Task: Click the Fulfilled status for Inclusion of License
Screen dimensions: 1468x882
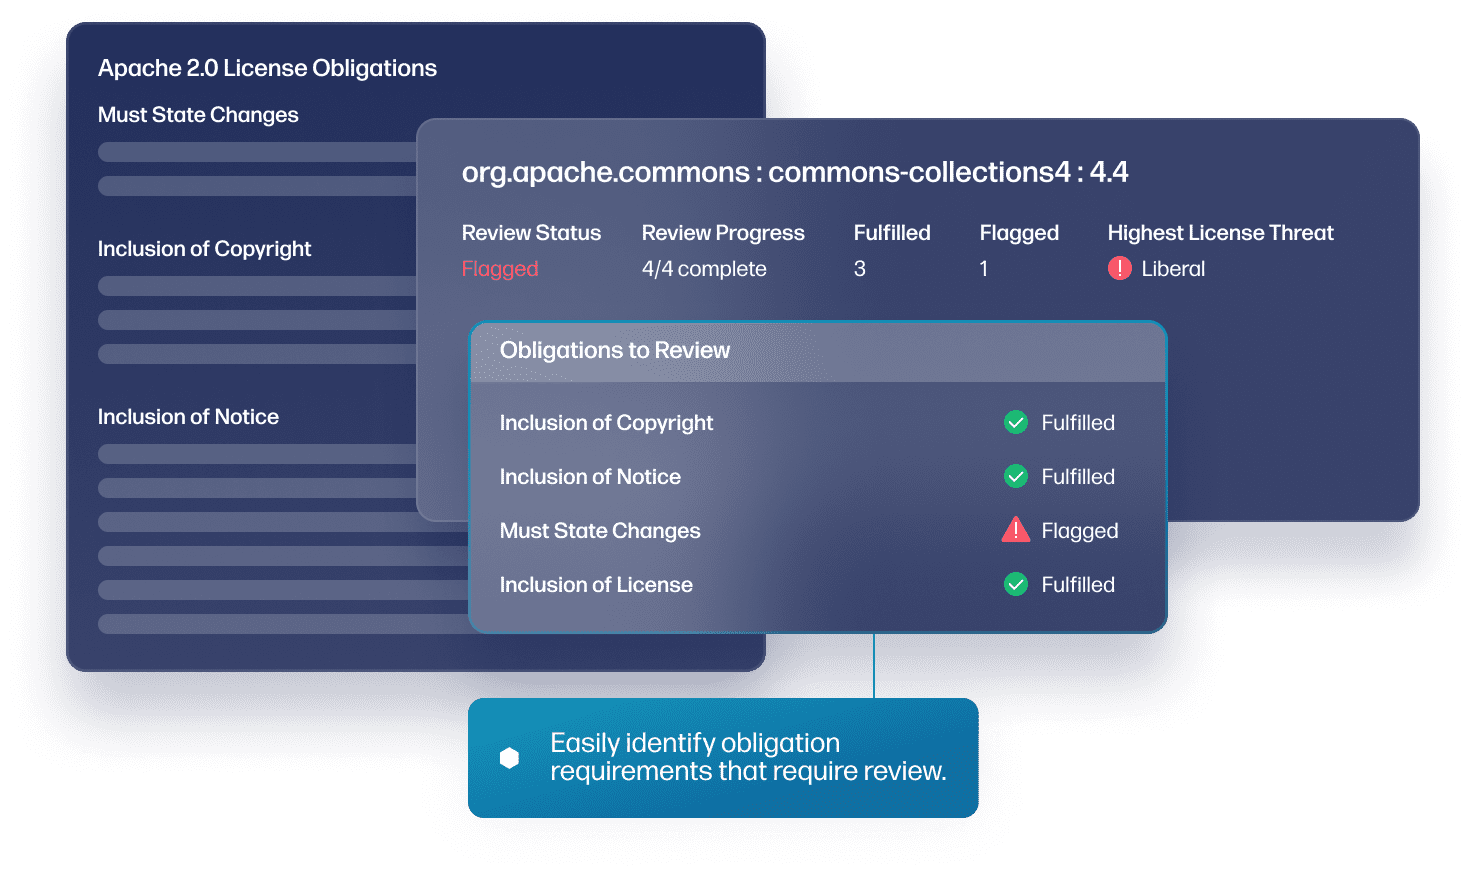Action: (x=1078, y=585)
